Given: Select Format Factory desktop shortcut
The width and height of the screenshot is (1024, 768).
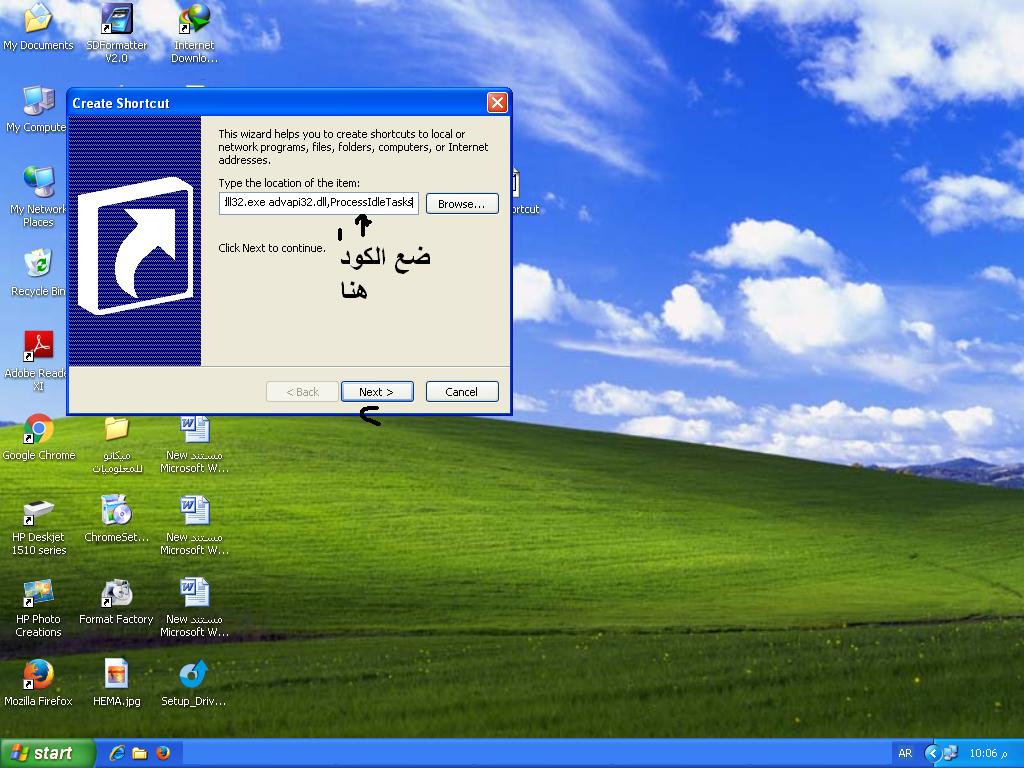Looking at the screenshot, I should point(116,601).
